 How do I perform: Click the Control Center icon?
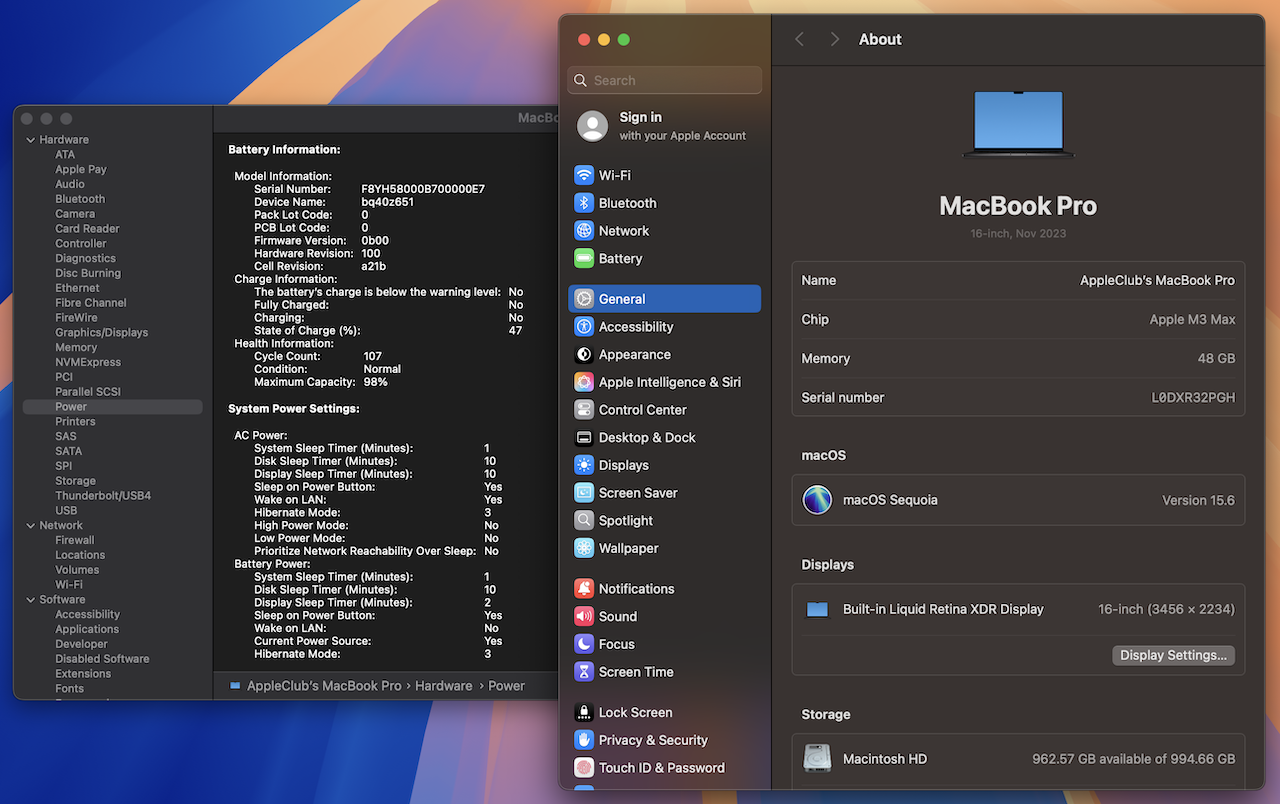584,410
